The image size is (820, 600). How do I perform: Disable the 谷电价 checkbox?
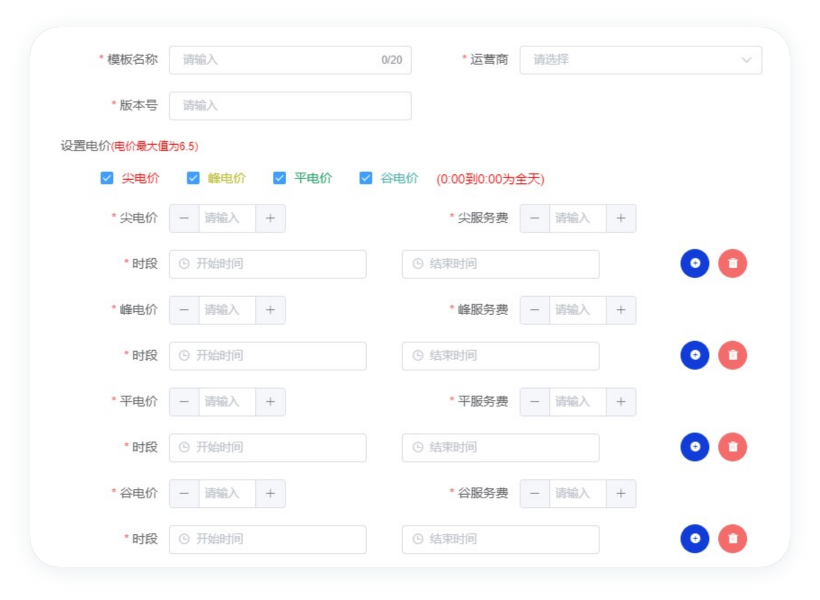pos(366,179)
